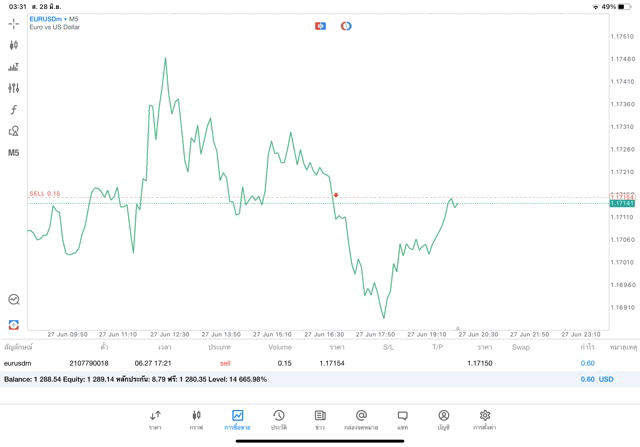The image size is (640, 447).
Task: Tap the ราคา quotes tab icon
Action: (155, 419)
